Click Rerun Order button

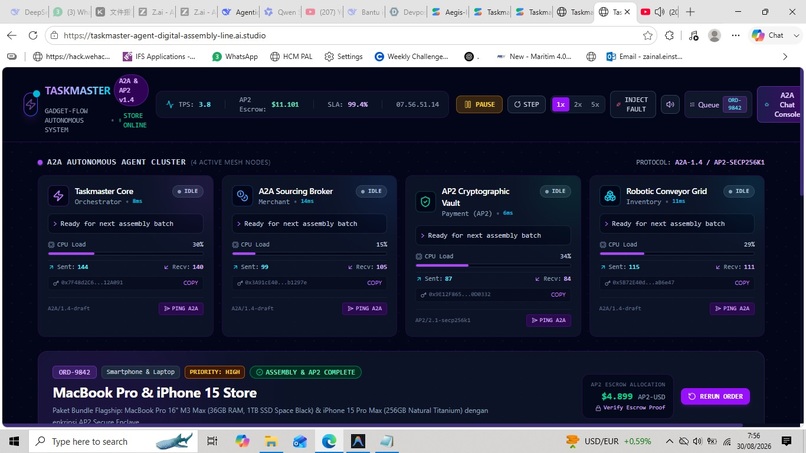715,396
